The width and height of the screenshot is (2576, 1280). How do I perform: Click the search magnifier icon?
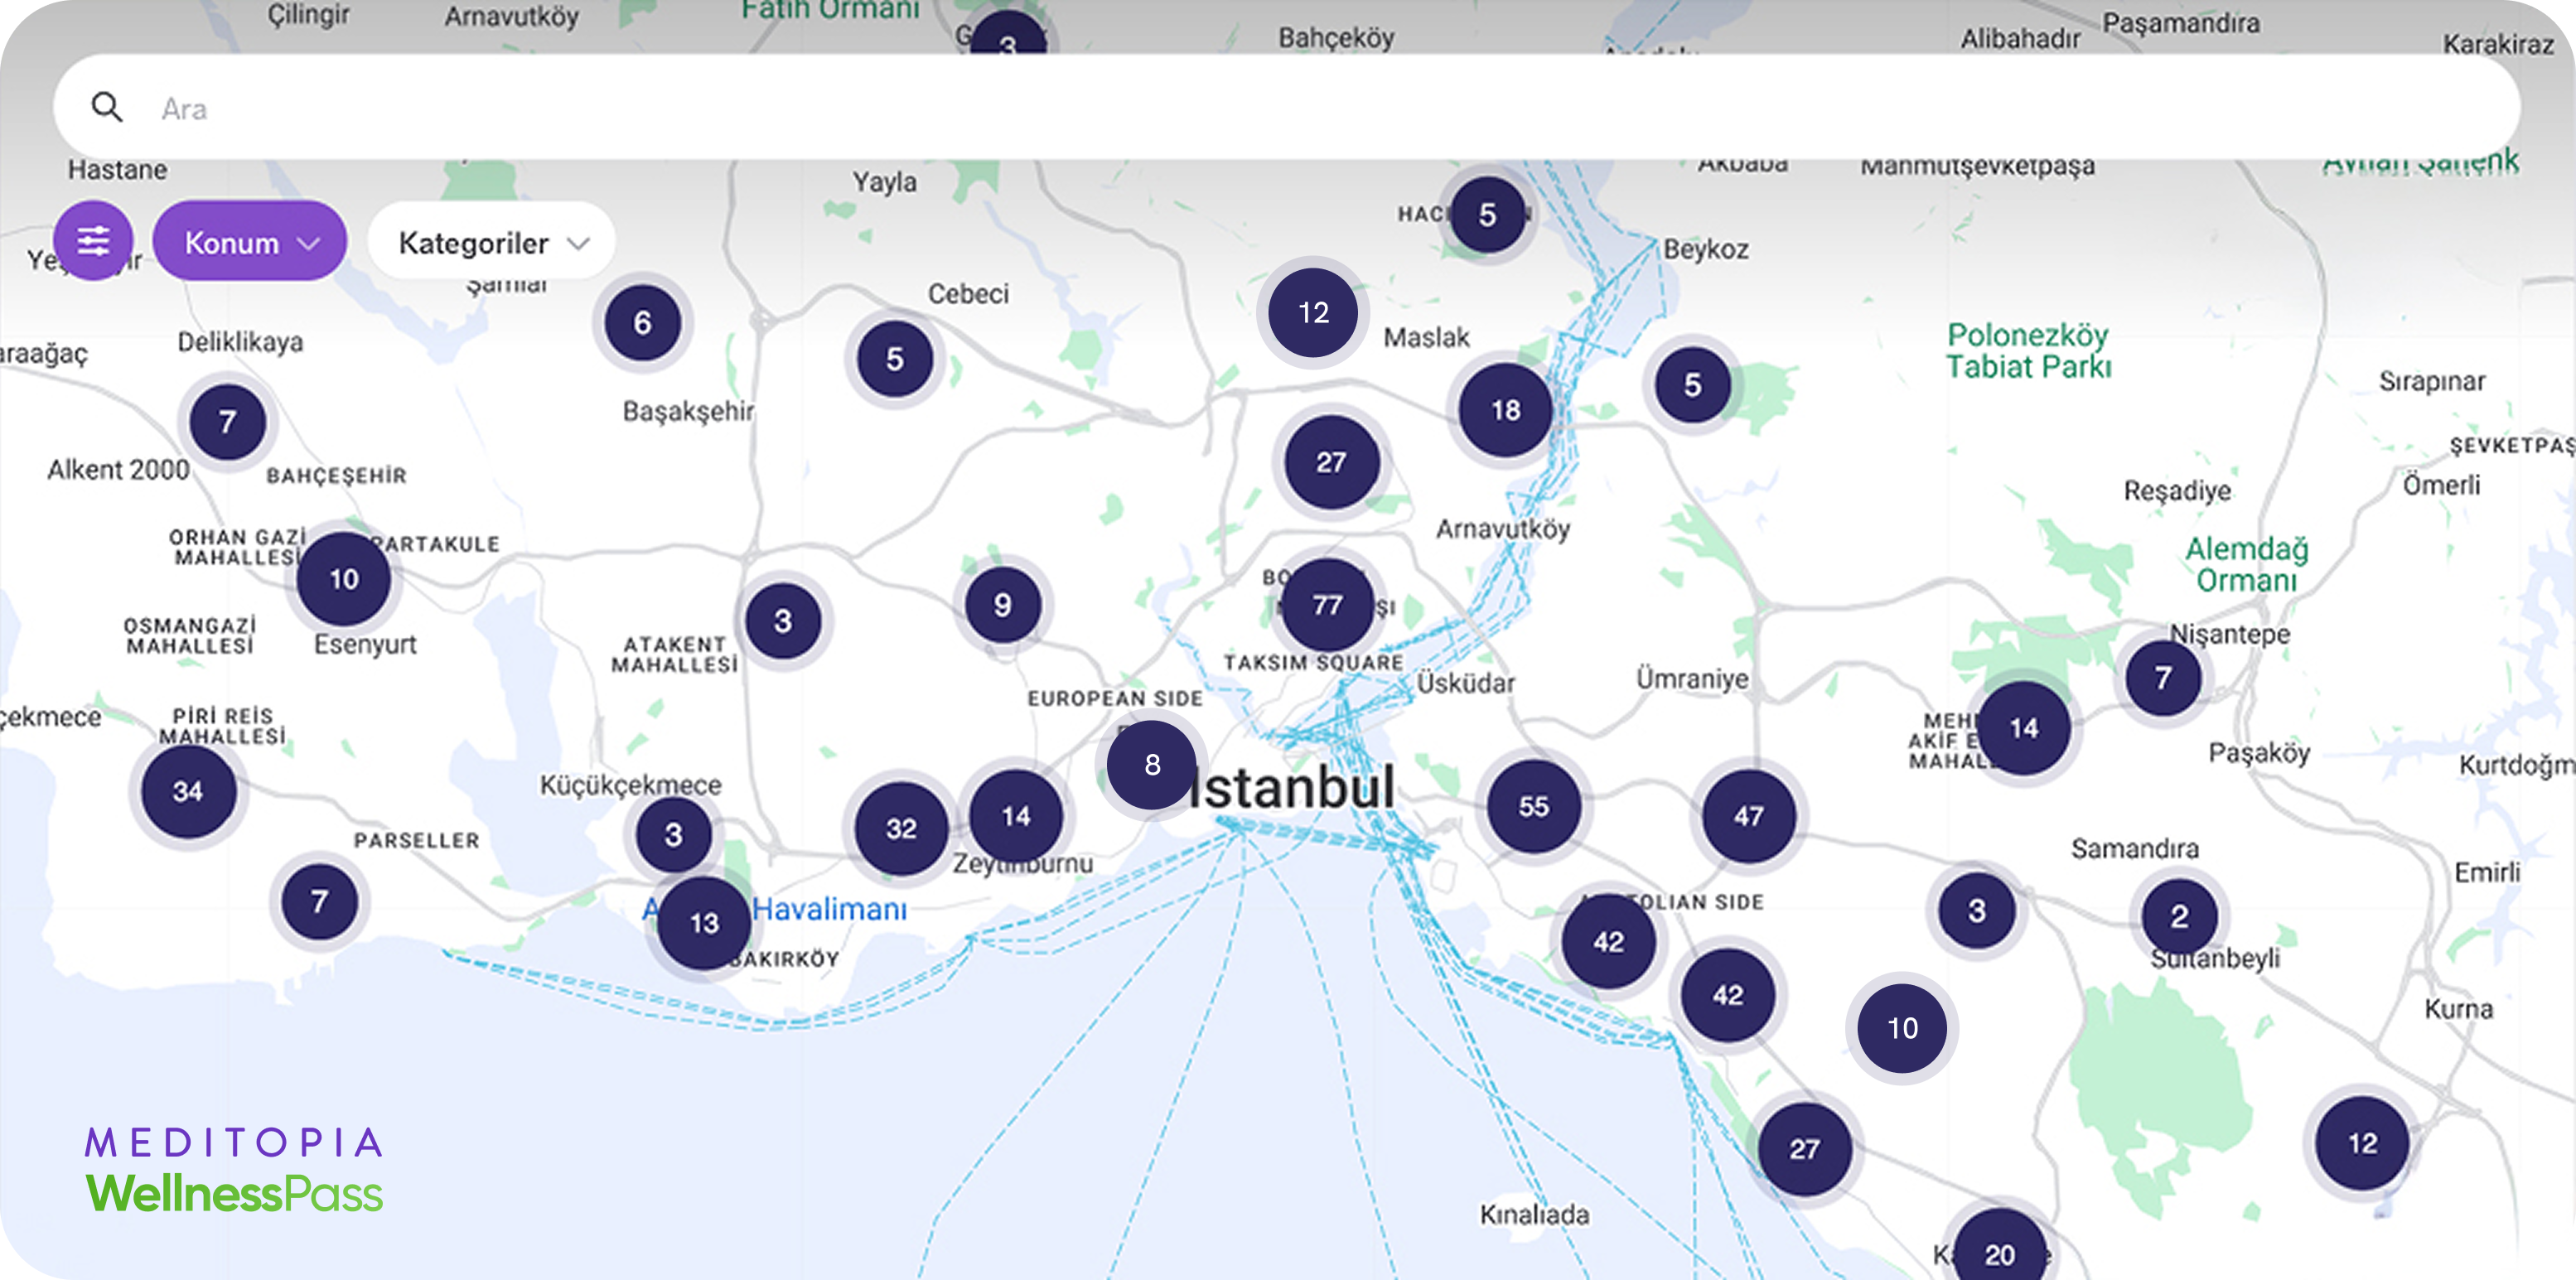pos(107,107)
